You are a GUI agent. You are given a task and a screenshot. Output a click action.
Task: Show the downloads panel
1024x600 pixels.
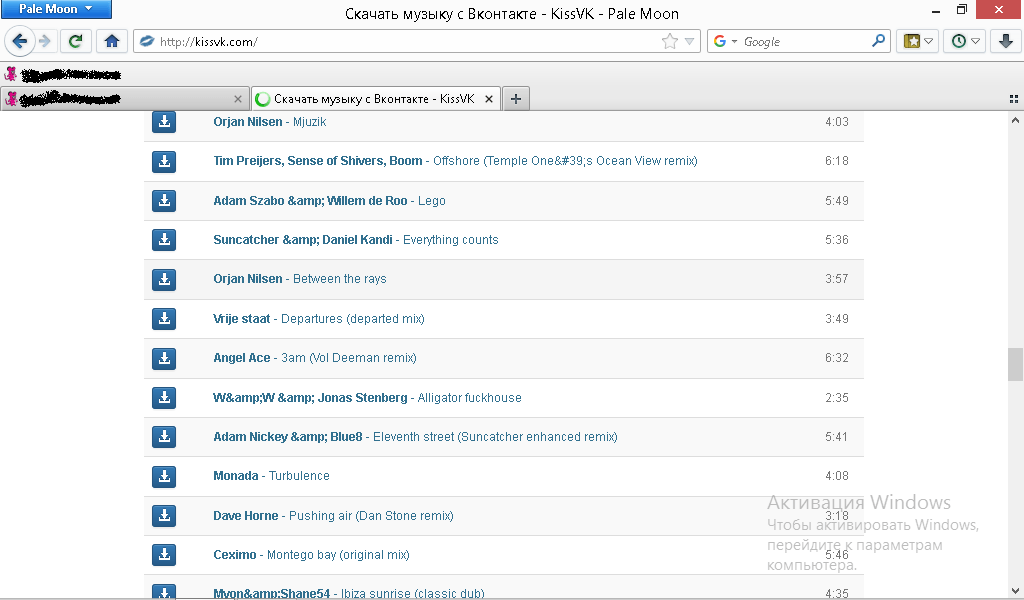[x=1006, y=41]
